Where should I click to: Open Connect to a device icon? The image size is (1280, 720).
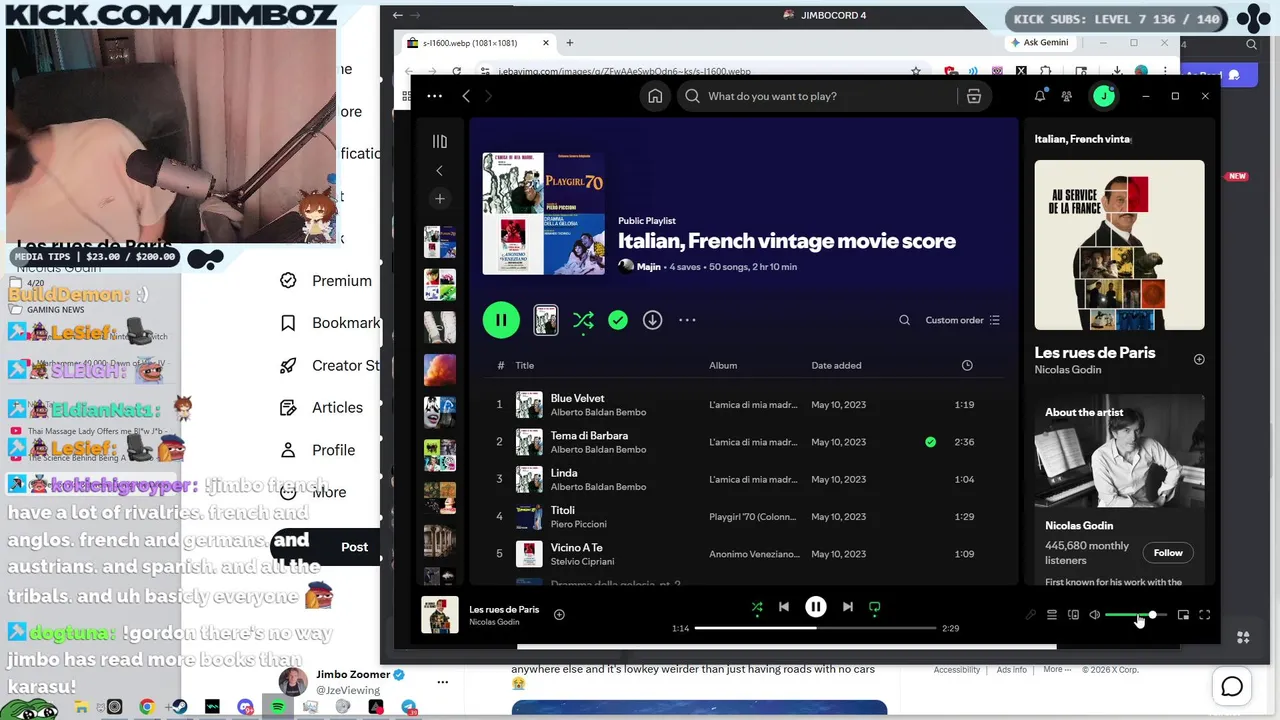[x=1073, y=615]
